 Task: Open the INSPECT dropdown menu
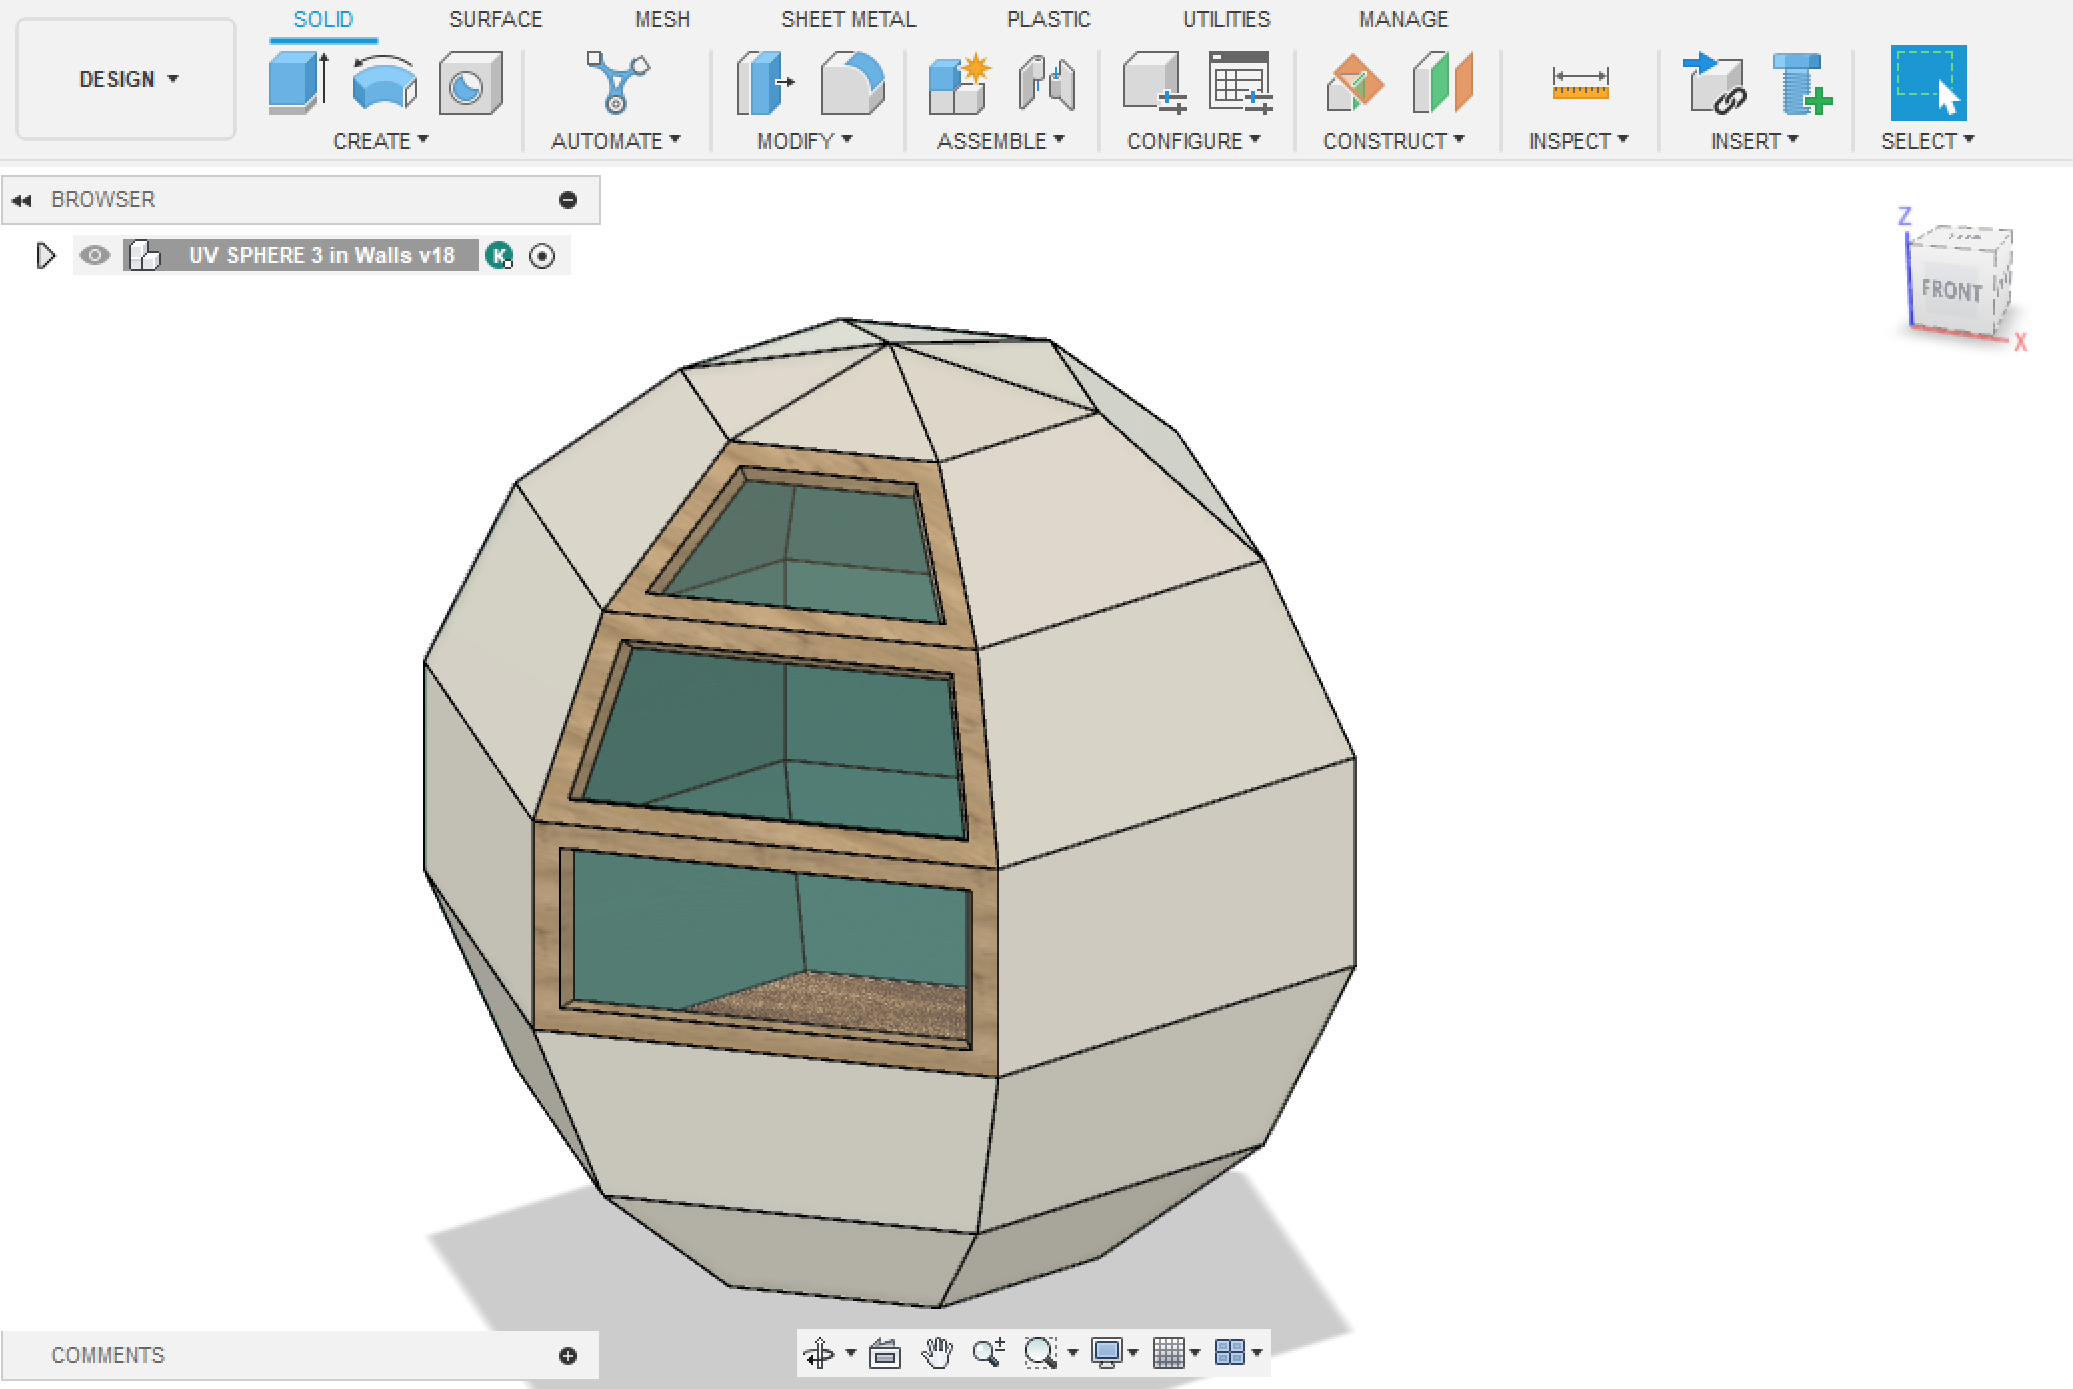click(1579, 141)
